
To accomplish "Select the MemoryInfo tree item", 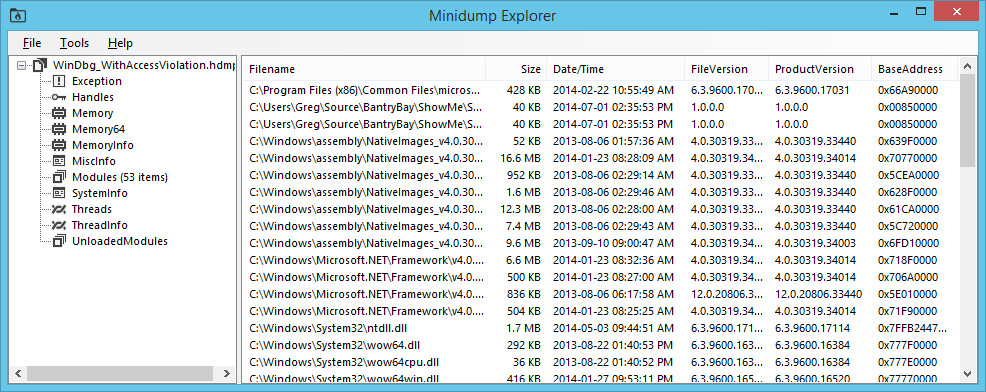I will [102, 145].
